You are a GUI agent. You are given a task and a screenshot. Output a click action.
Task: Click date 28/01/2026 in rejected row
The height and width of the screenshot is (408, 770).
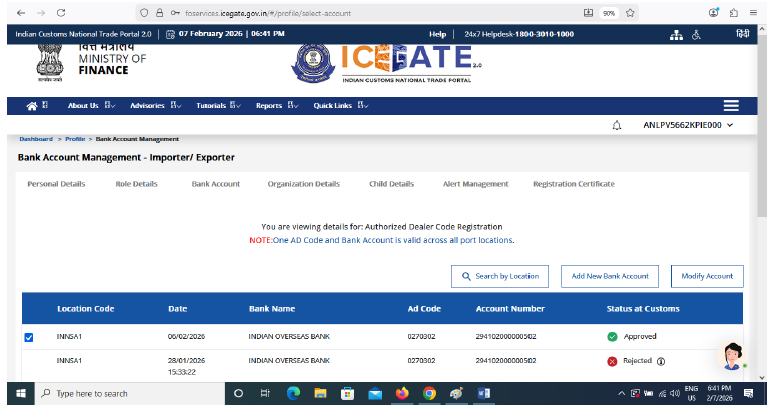pos(187,361)
